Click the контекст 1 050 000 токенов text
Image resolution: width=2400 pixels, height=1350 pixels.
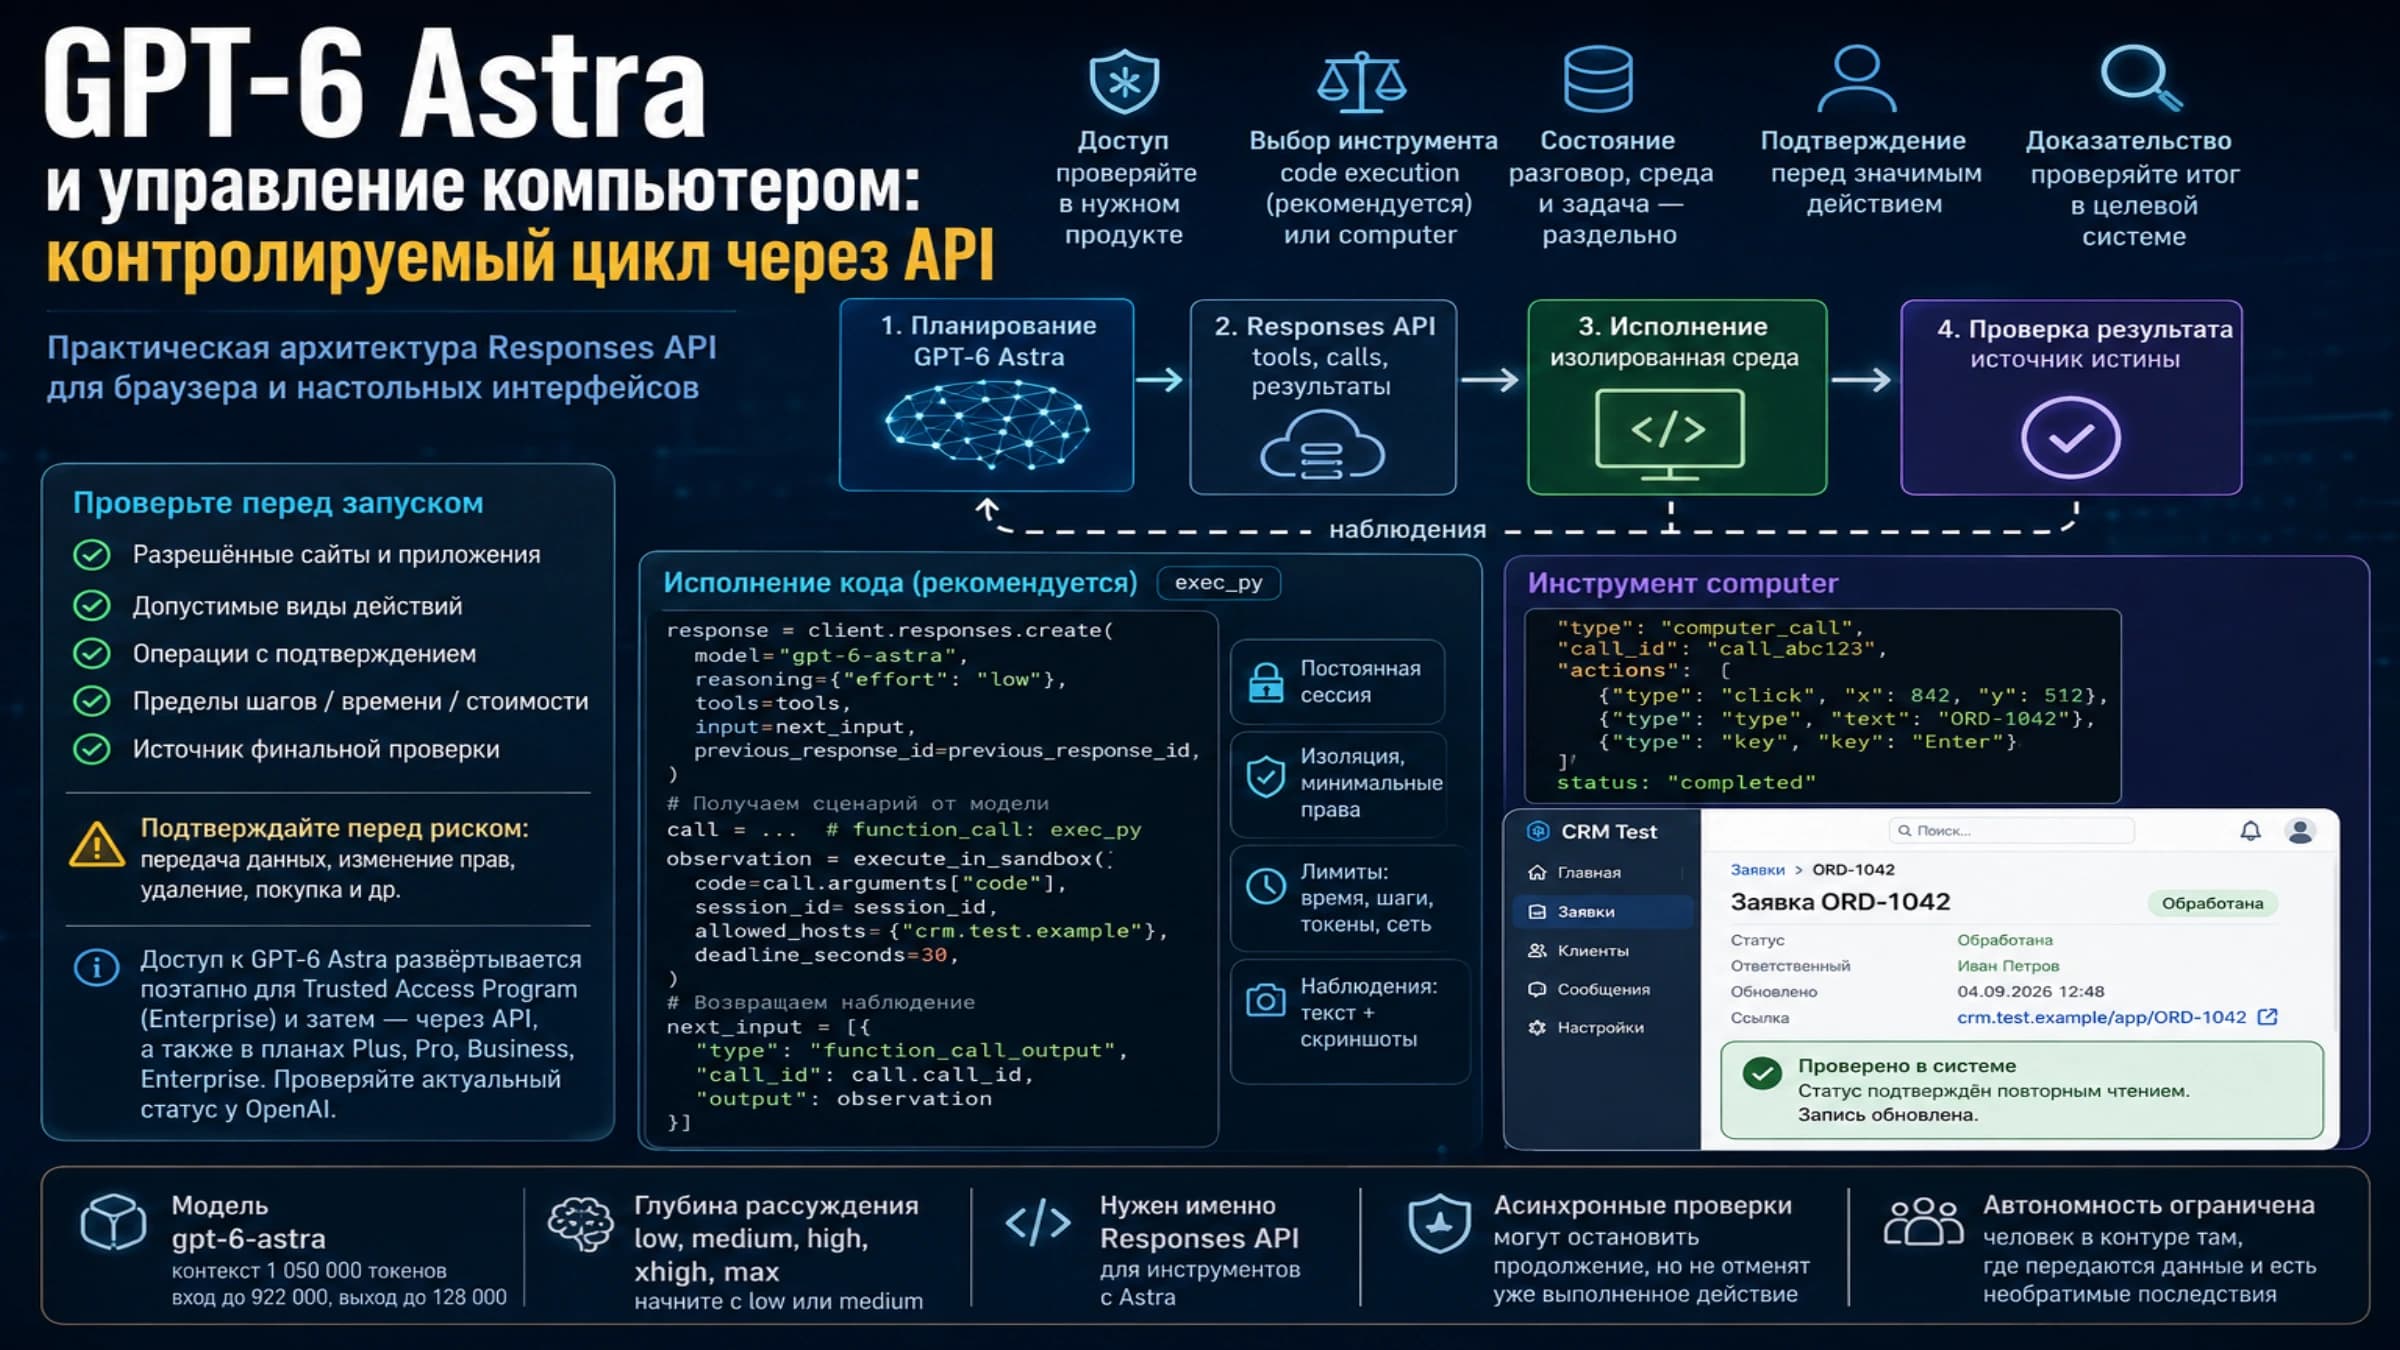click(x=309, y=1271)
